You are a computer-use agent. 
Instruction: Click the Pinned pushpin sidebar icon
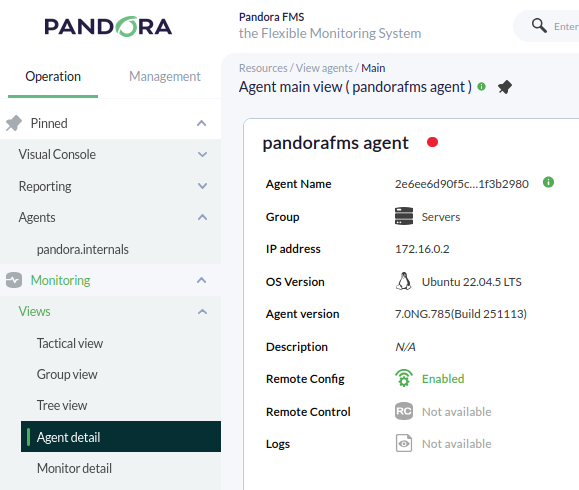pyautogui.click(x=14, y=123)
